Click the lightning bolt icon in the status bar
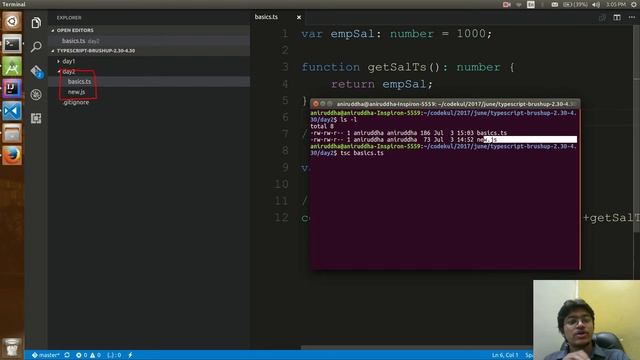This screenshot has width=640, height=360. (130, 355)
